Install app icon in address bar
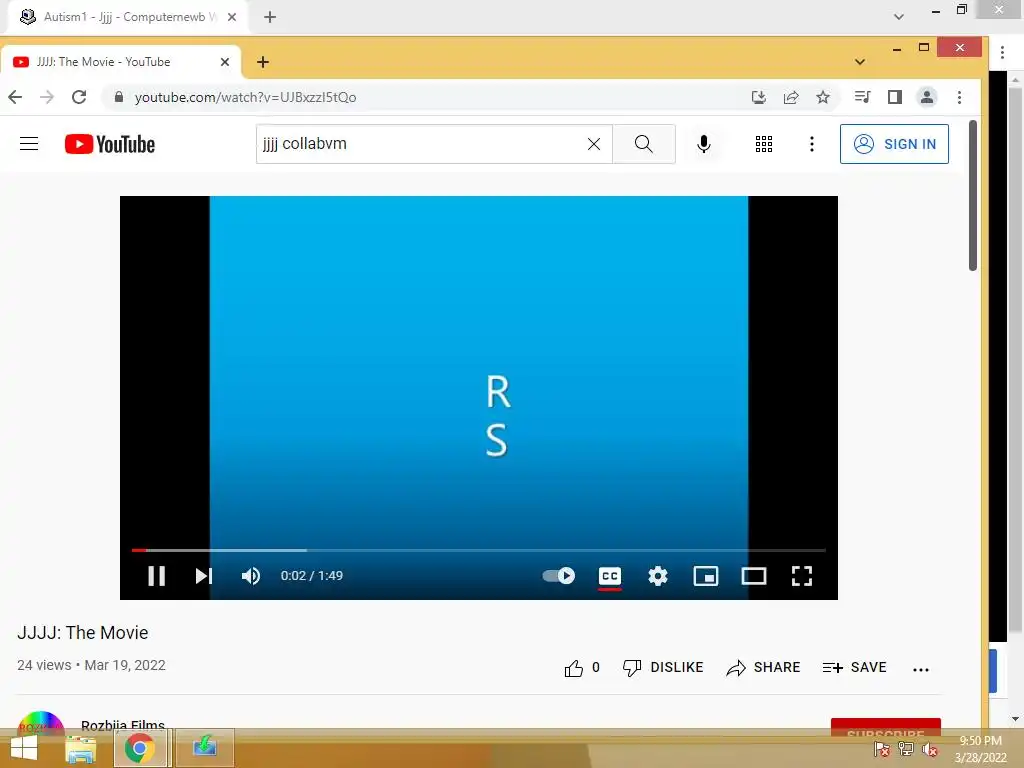This screenshot has width=1024, height=768. point(758,97)
